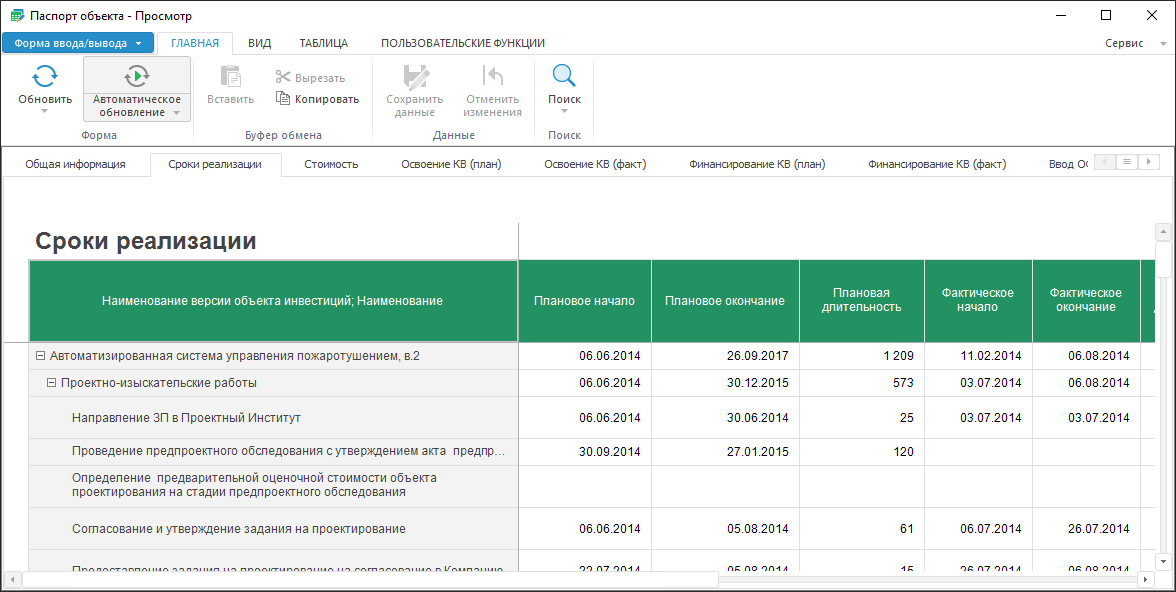Open the Форма ввода/вывода dropdown
The width and height of the screenshot is (1176, 592).
click(78, 43)
